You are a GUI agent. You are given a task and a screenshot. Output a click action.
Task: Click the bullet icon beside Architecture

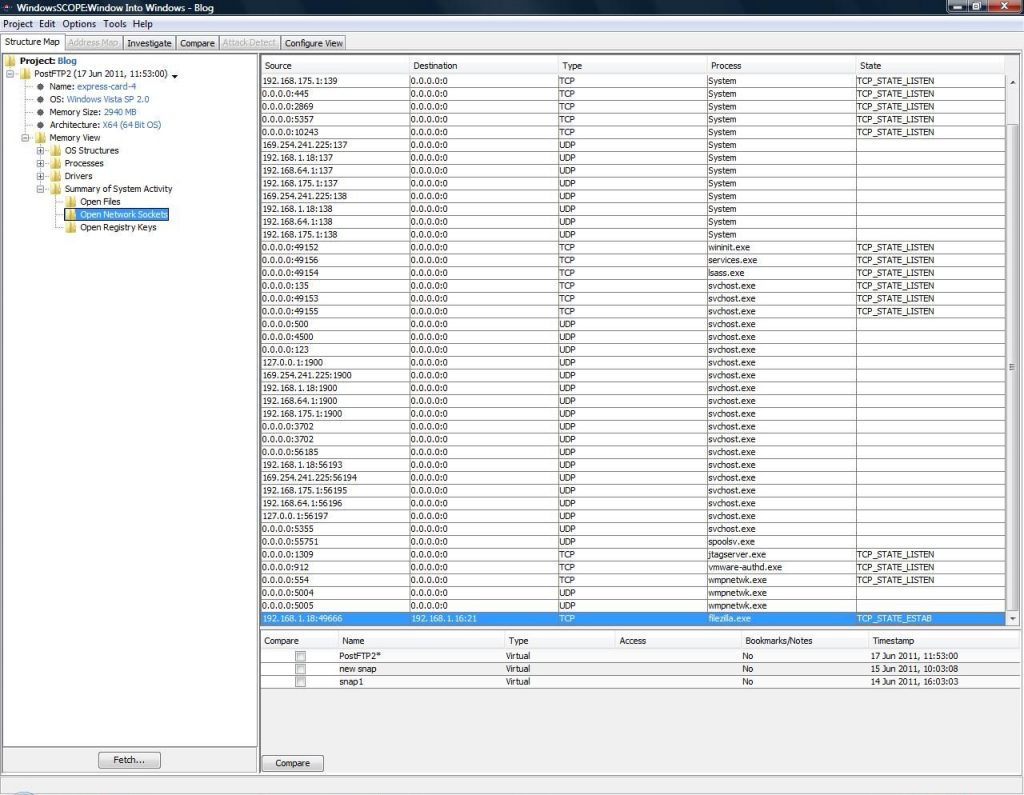(40, 125)
